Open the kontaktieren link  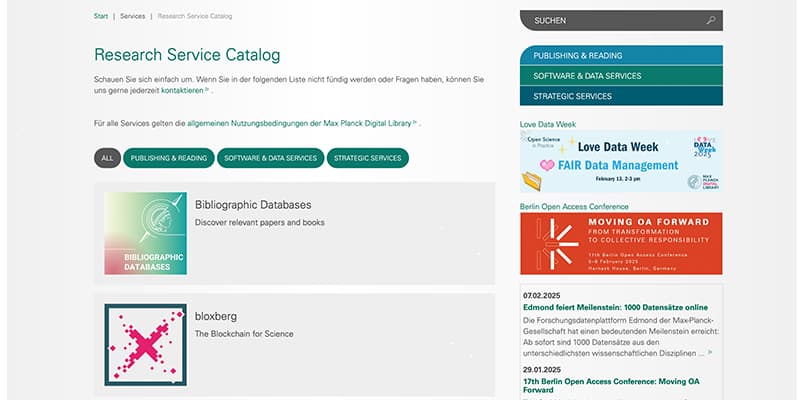click(182, 90)
